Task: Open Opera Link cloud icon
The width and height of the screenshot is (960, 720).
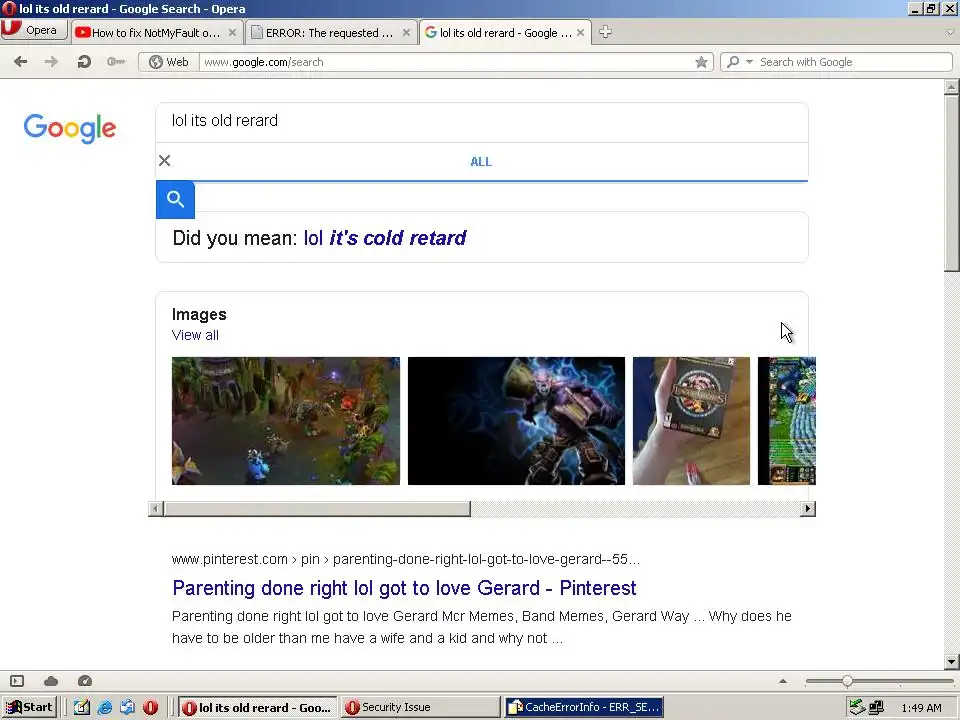Action: click(51, 681)
